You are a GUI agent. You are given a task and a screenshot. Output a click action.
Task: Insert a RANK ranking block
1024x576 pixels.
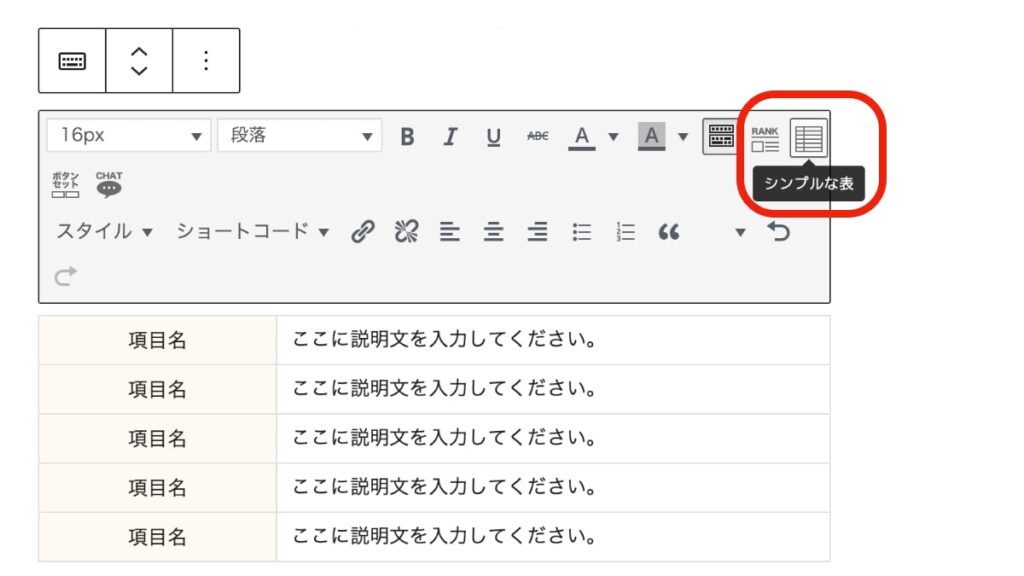coord(765,138)
